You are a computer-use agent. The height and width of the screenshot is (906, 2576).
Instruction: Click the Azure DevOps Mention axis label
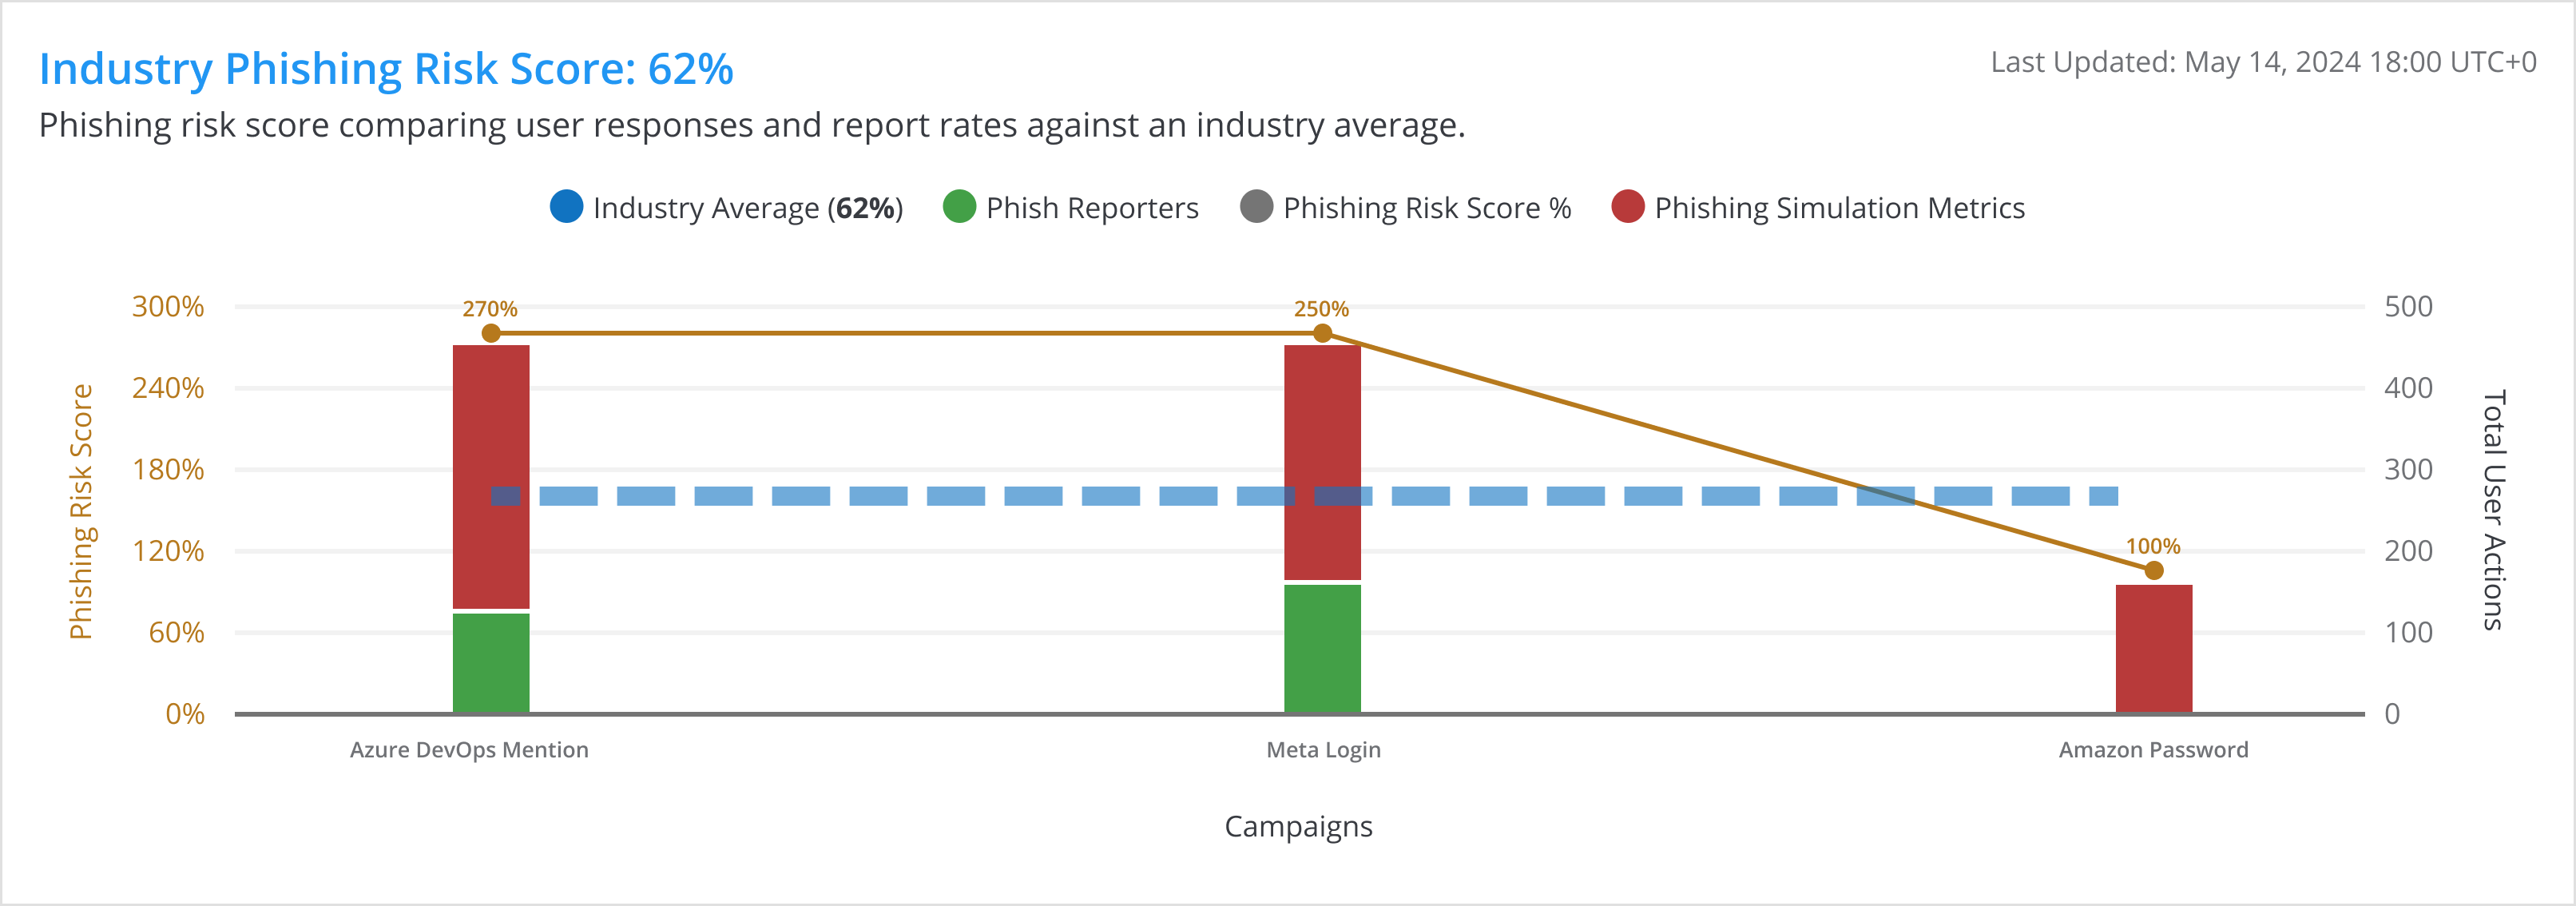coord(469,750)
